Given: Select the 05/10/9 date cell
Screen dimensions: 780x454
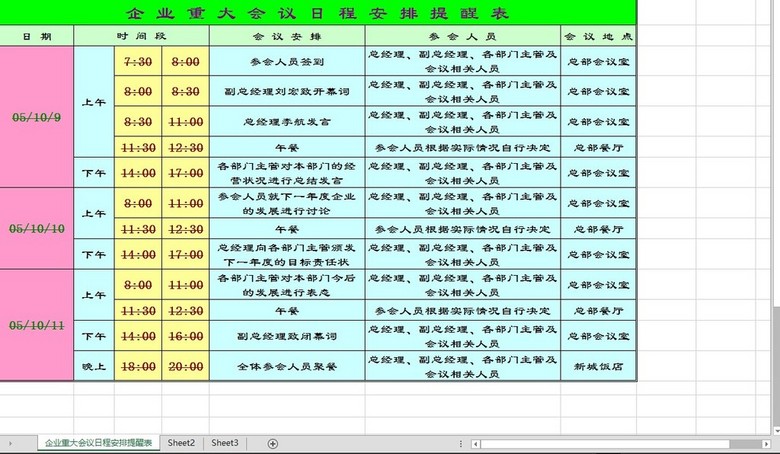Looking at the screenshot, I should pyautogui.click(x=37, y=117).
